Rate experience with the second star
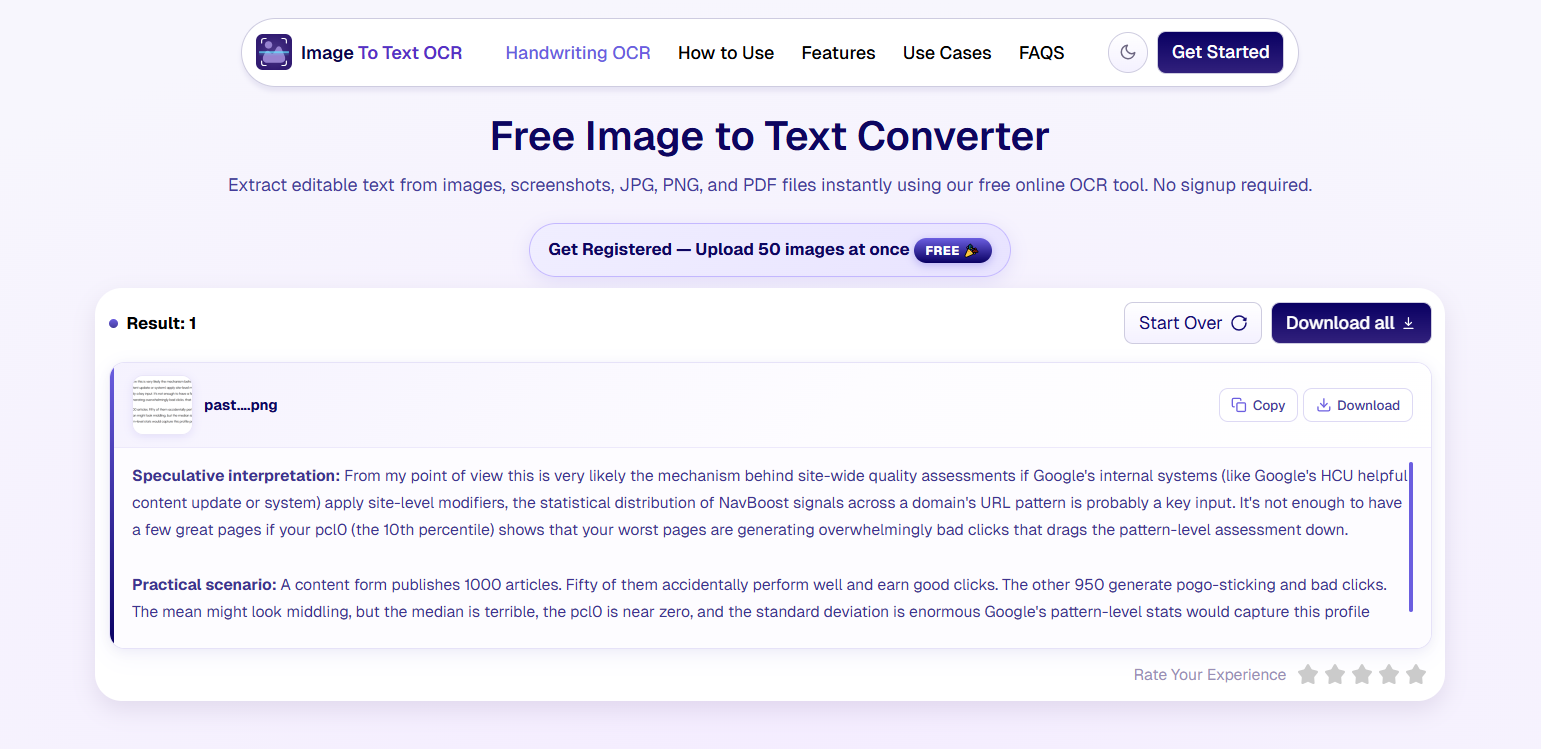The width and height of the screenshot is (1541, 749). pyautogui.click(x=1335, y=675)
